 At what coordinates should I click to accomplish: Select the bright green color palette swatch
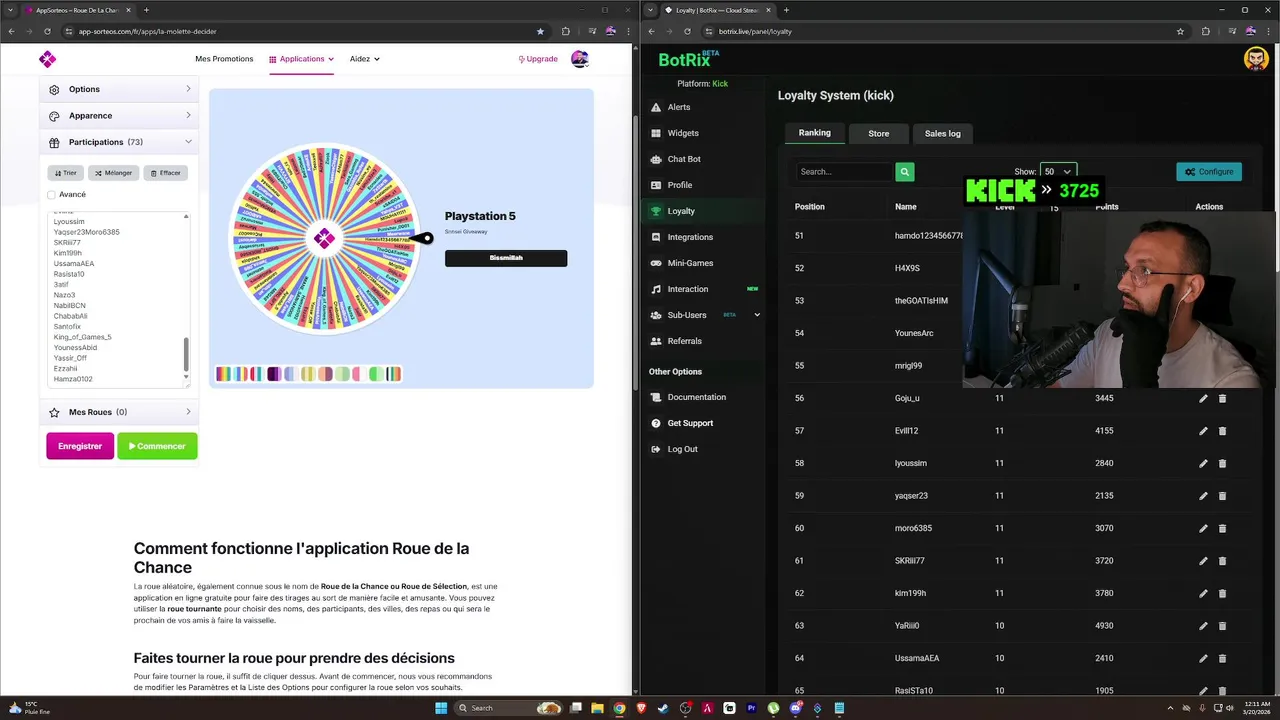coord(376,374)
